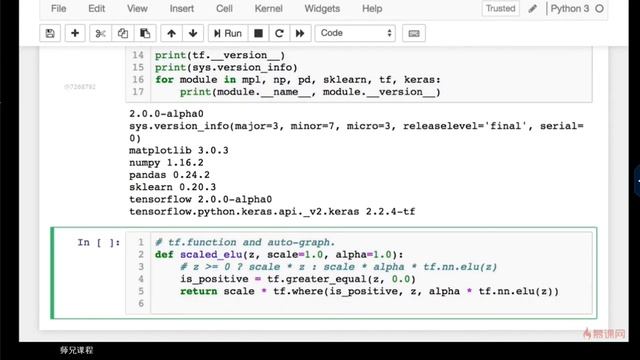Image resolution: width=640 pixels, height=360 pixels.
Task: Click the keras 2.2.4-tf output line
Action: pos(272,212)
